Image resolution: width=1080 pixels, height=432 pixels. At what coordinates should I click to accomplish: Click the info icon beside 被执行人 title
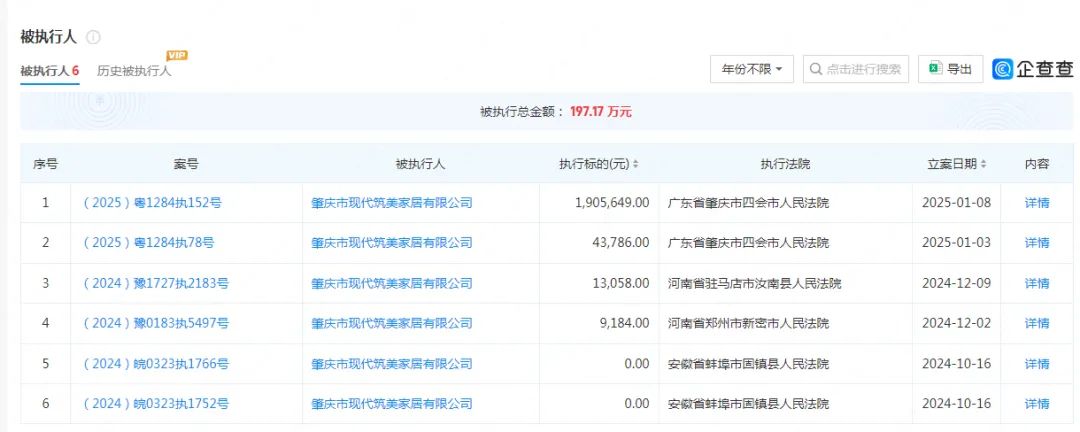click(x=93, y=37)
